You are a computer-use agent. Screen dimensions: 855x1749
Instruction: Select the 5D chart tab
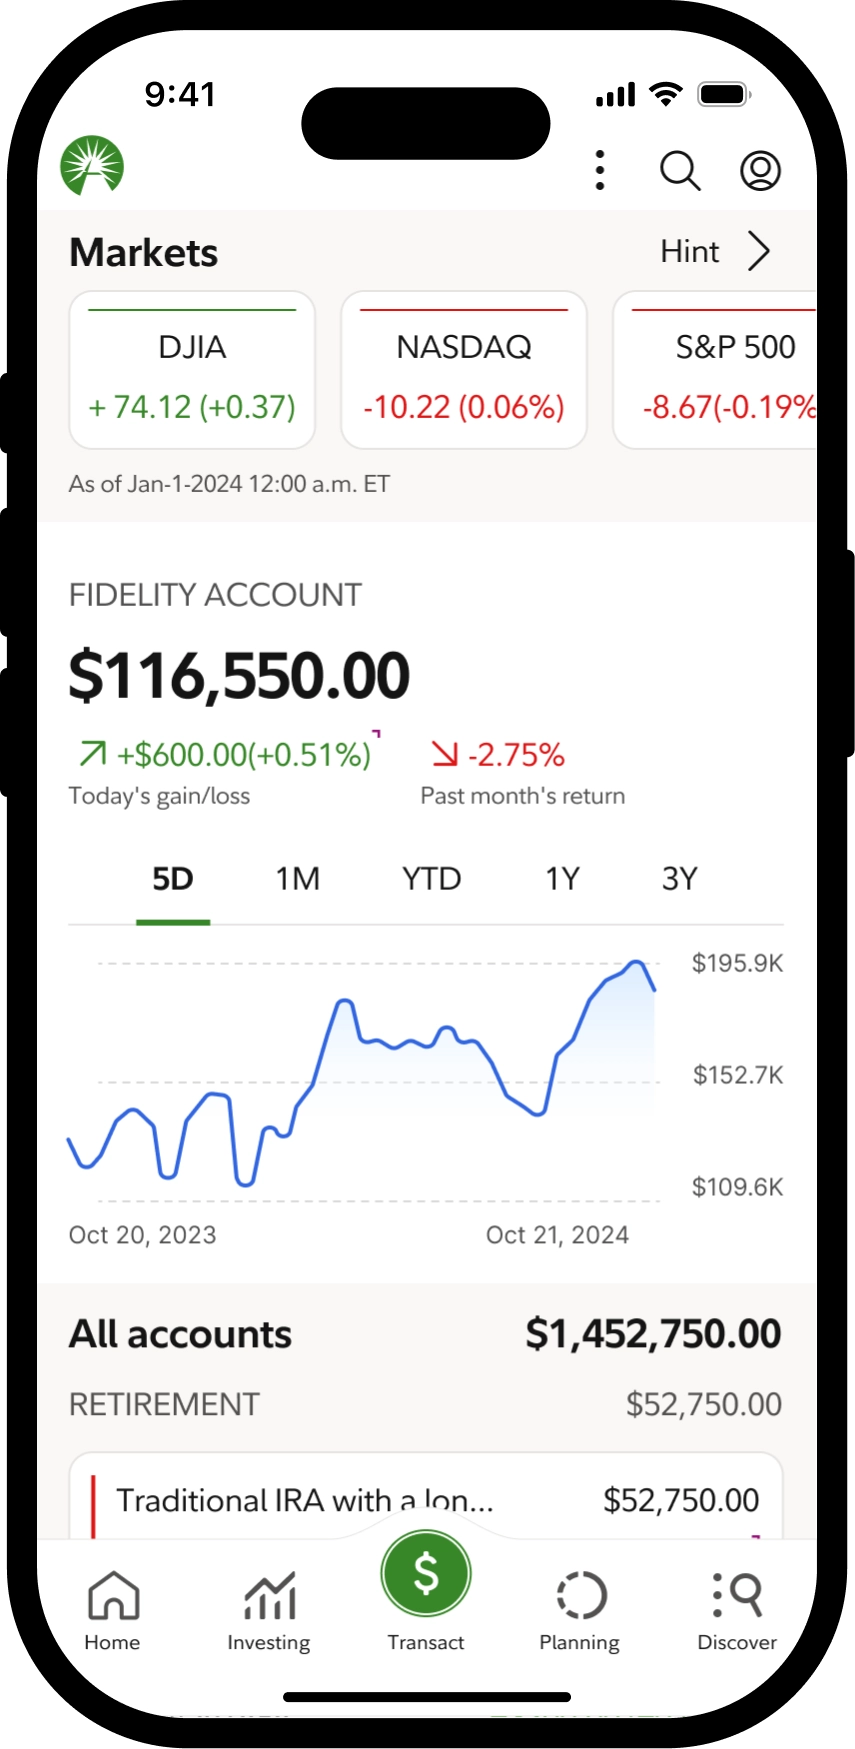click(x=173, y=879)
